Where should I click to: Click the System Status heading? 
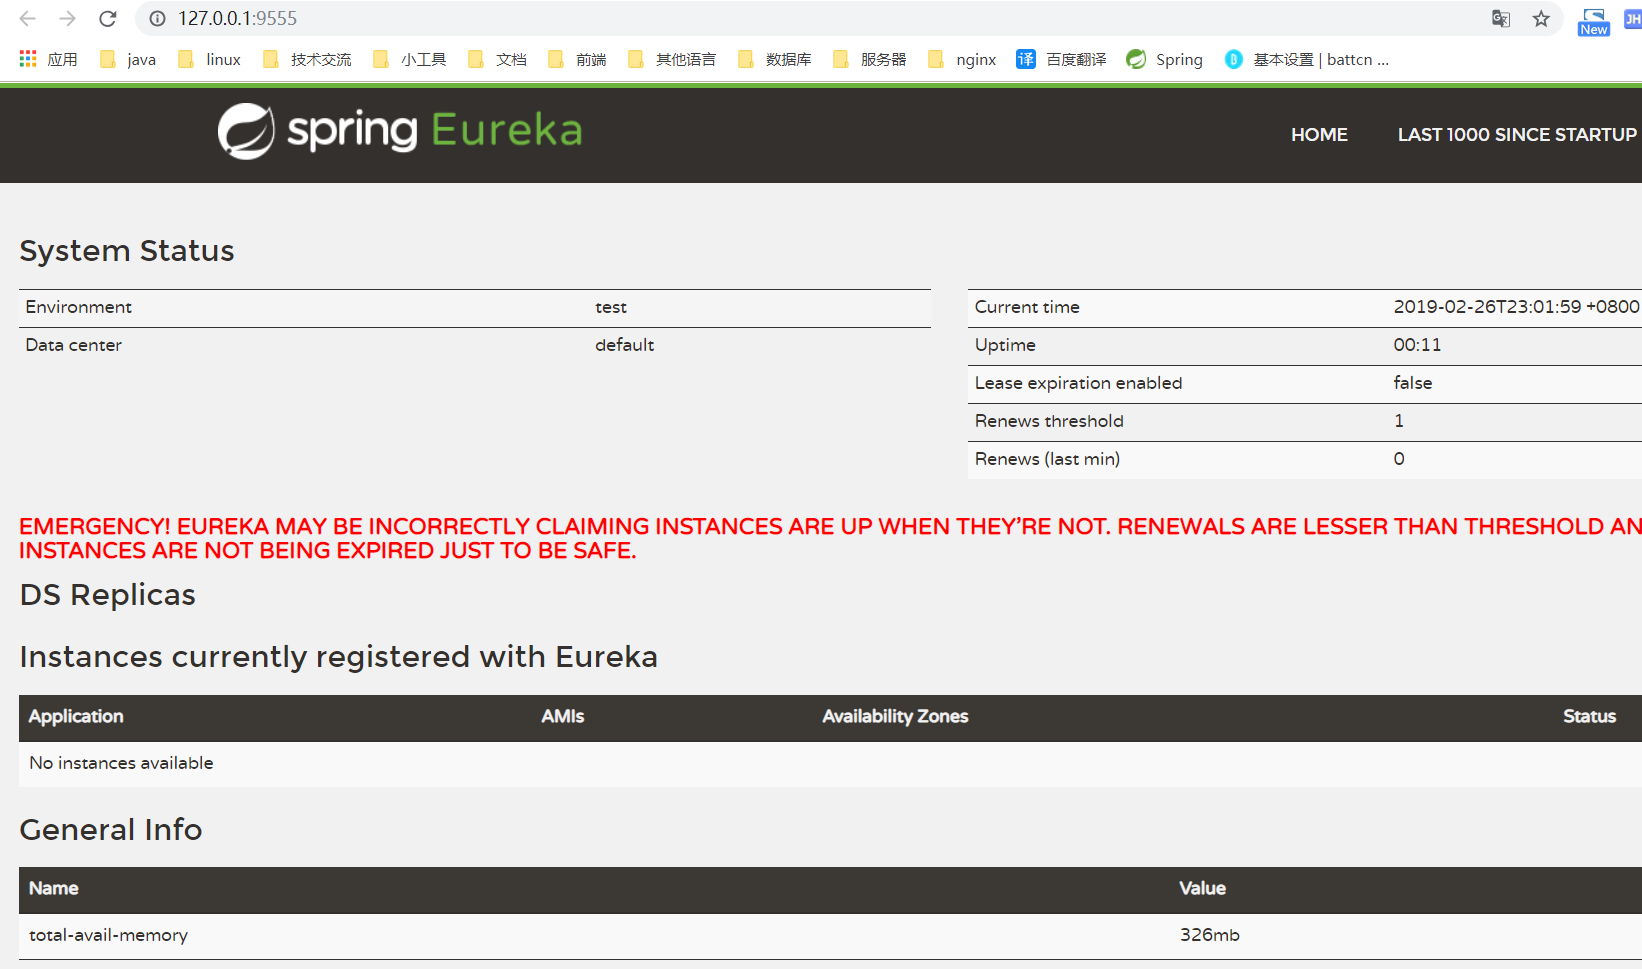tap(127, 251)
